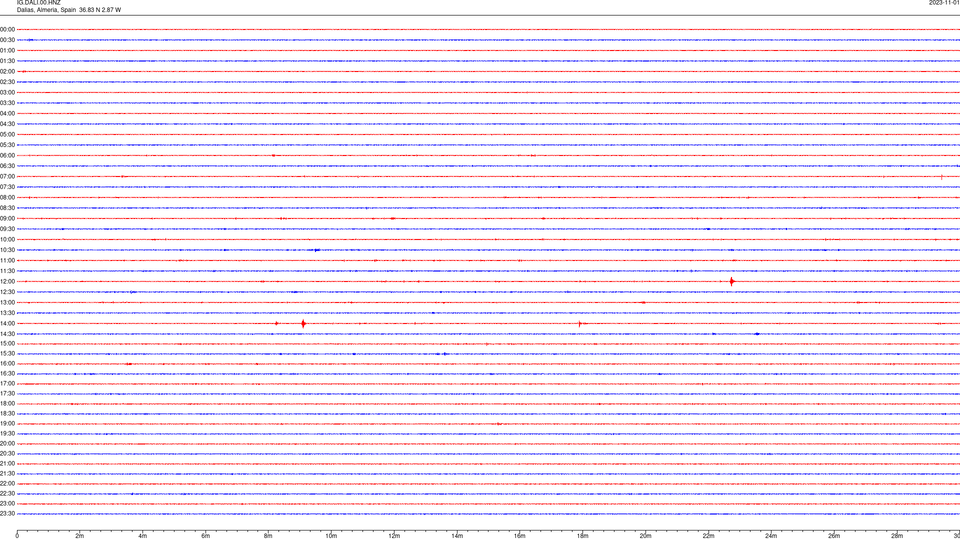Click the 4m tick label on the axis
This screenshot has height=540, width=960.
(x=143, y=536)
